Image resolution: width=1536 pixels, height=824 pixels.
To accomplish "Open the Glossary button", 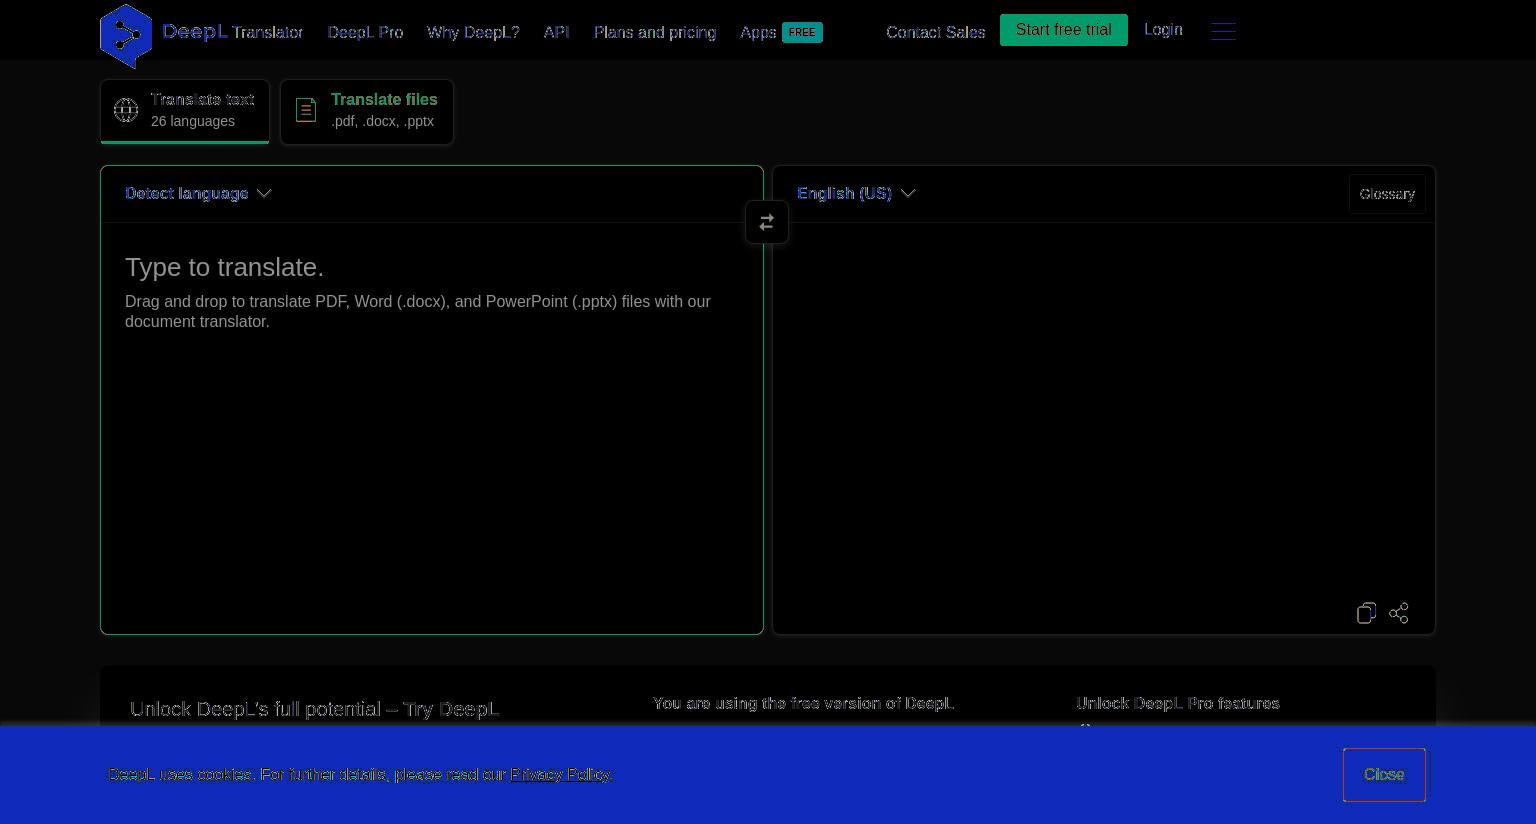I will click(x=1387, y=194).
